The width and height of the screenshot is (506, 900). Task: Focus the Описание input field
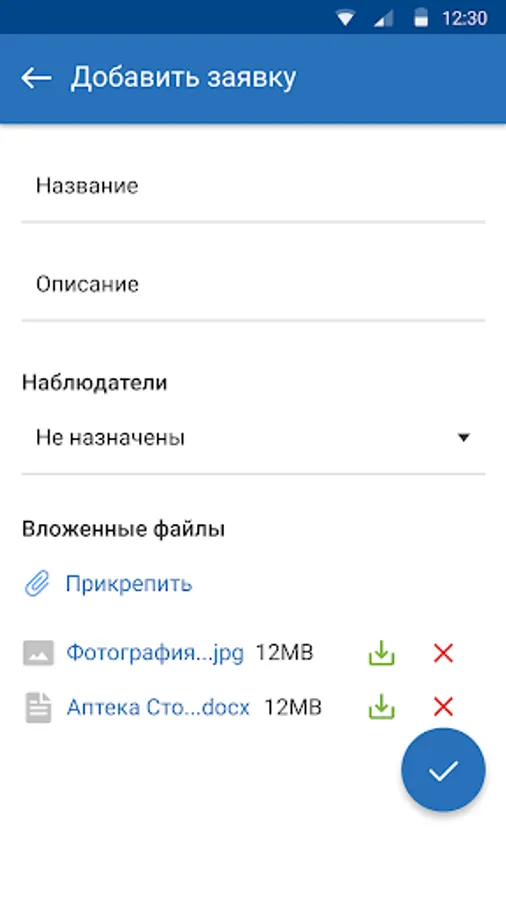pos(254,285)
